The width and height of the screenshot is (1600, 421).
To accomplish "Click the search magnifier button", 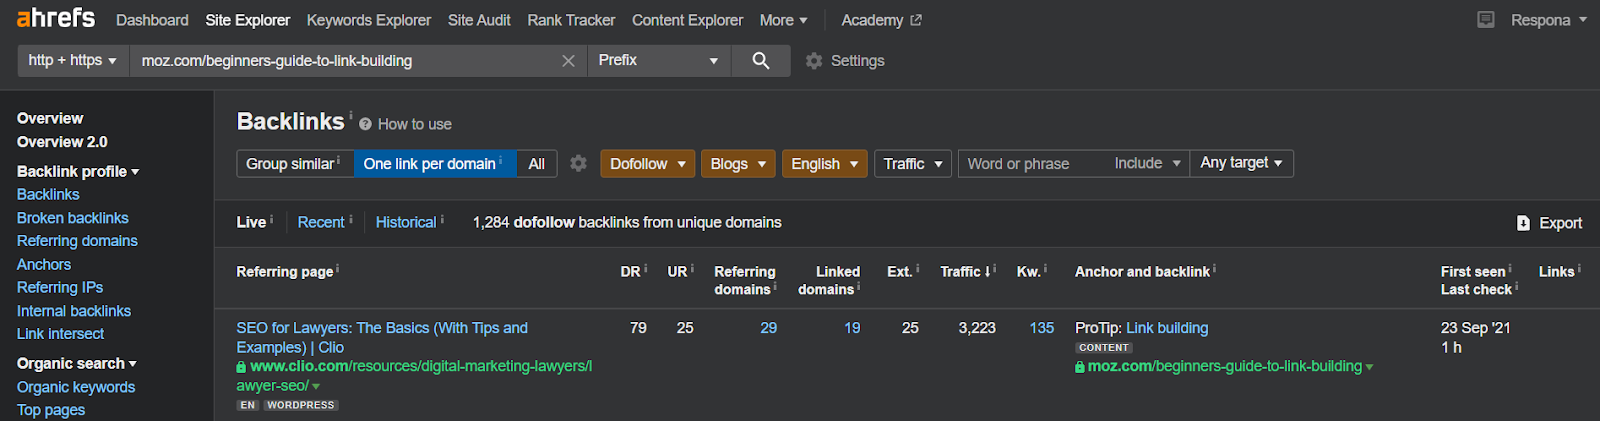I will click(761, 61).
